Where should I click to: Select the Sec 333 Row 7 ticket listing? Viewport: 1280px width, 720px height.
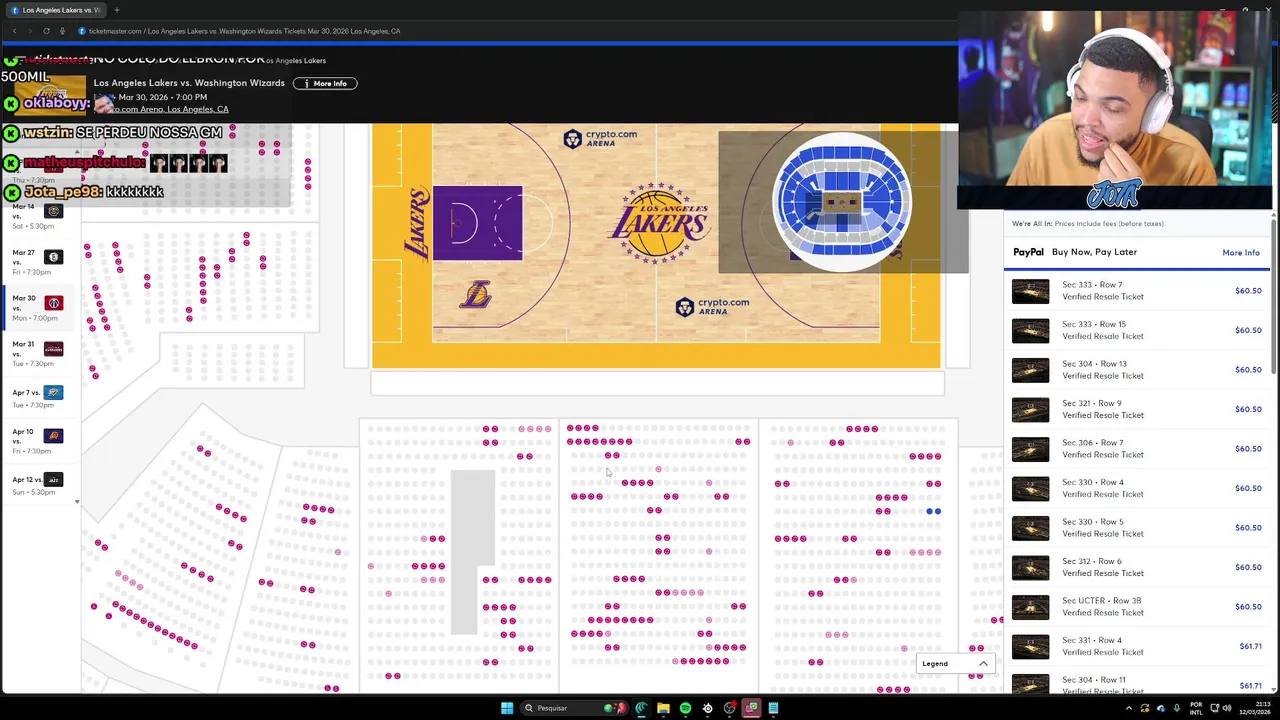(x=1137, y=291)
